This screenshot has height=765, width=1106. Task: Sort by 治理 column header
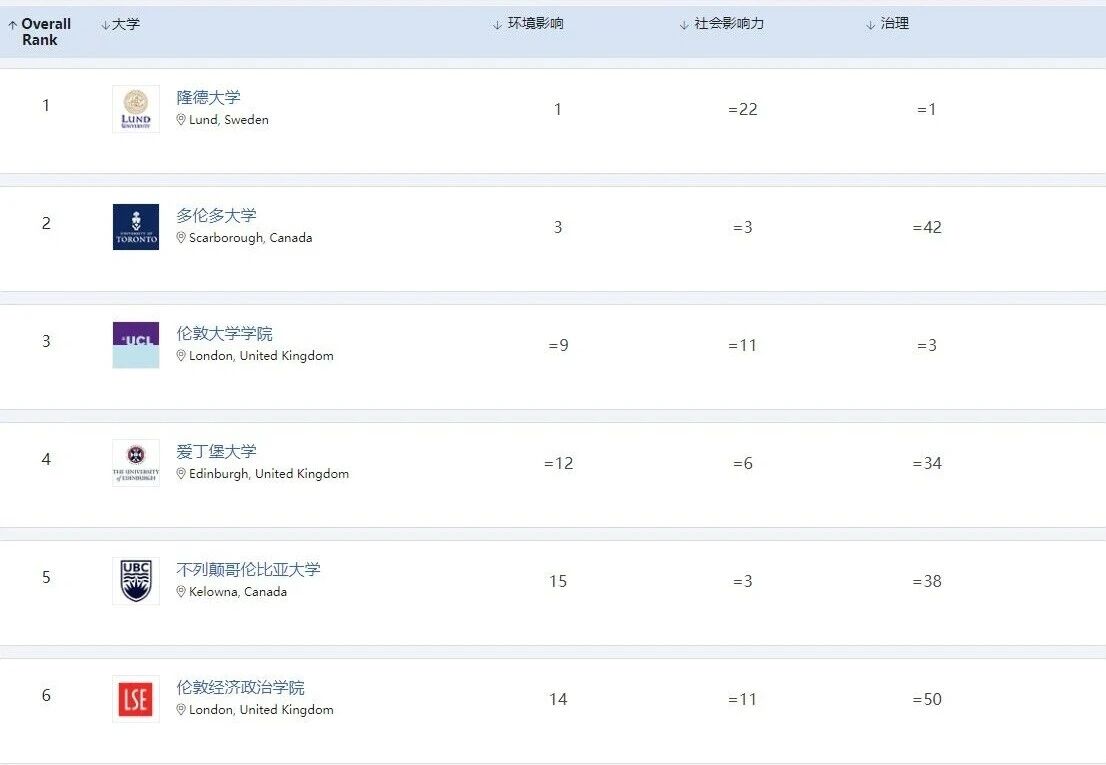click(894, 24)
